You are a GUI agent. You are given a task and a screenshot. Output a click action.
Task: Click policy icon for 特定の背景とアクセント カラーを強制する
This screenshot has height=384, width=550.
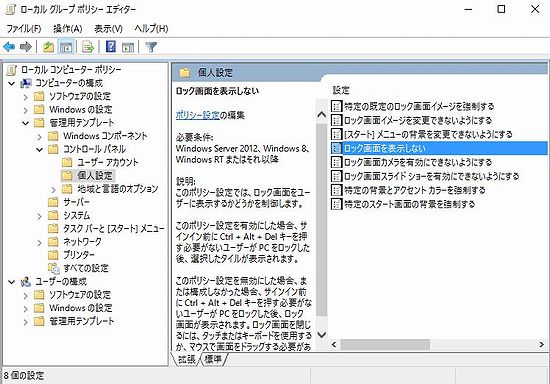tap(336, 190)
